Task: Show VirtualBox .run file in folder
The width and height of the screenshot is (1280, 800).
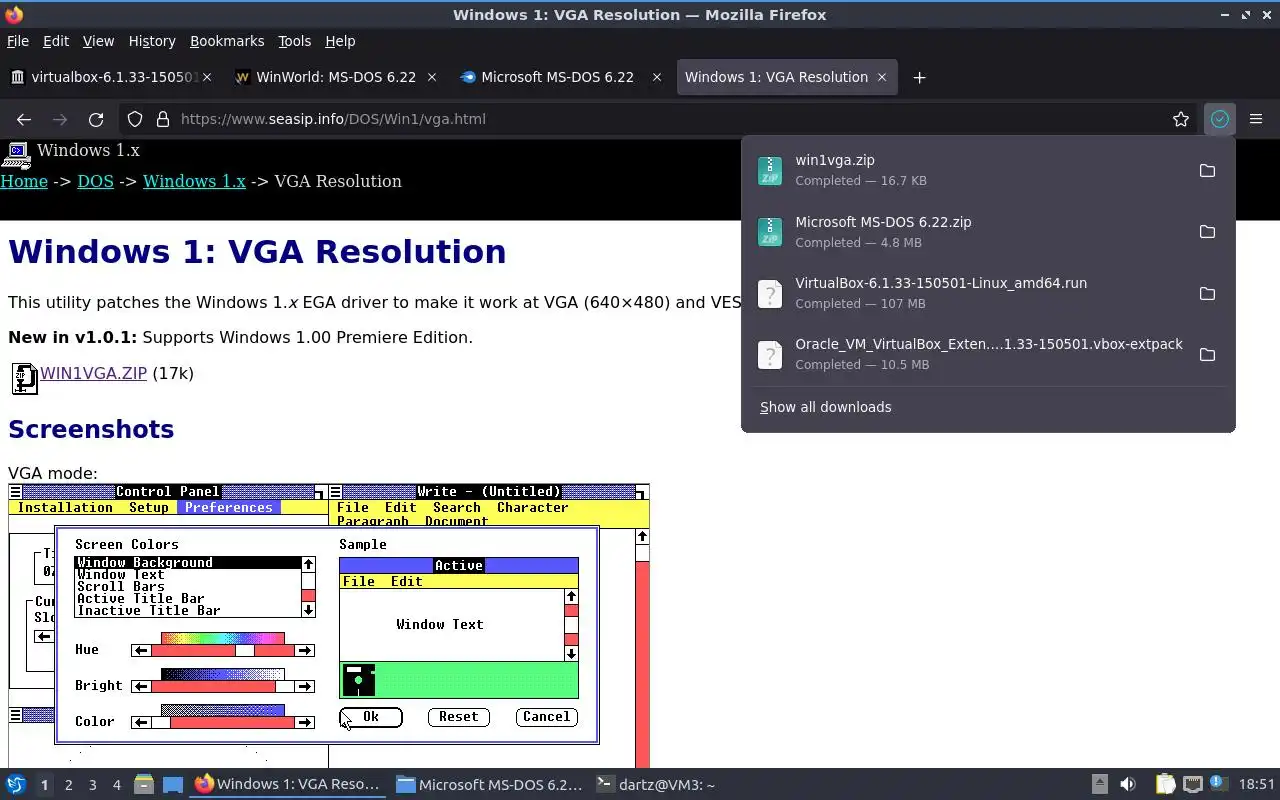Action: coord(1207,294)
